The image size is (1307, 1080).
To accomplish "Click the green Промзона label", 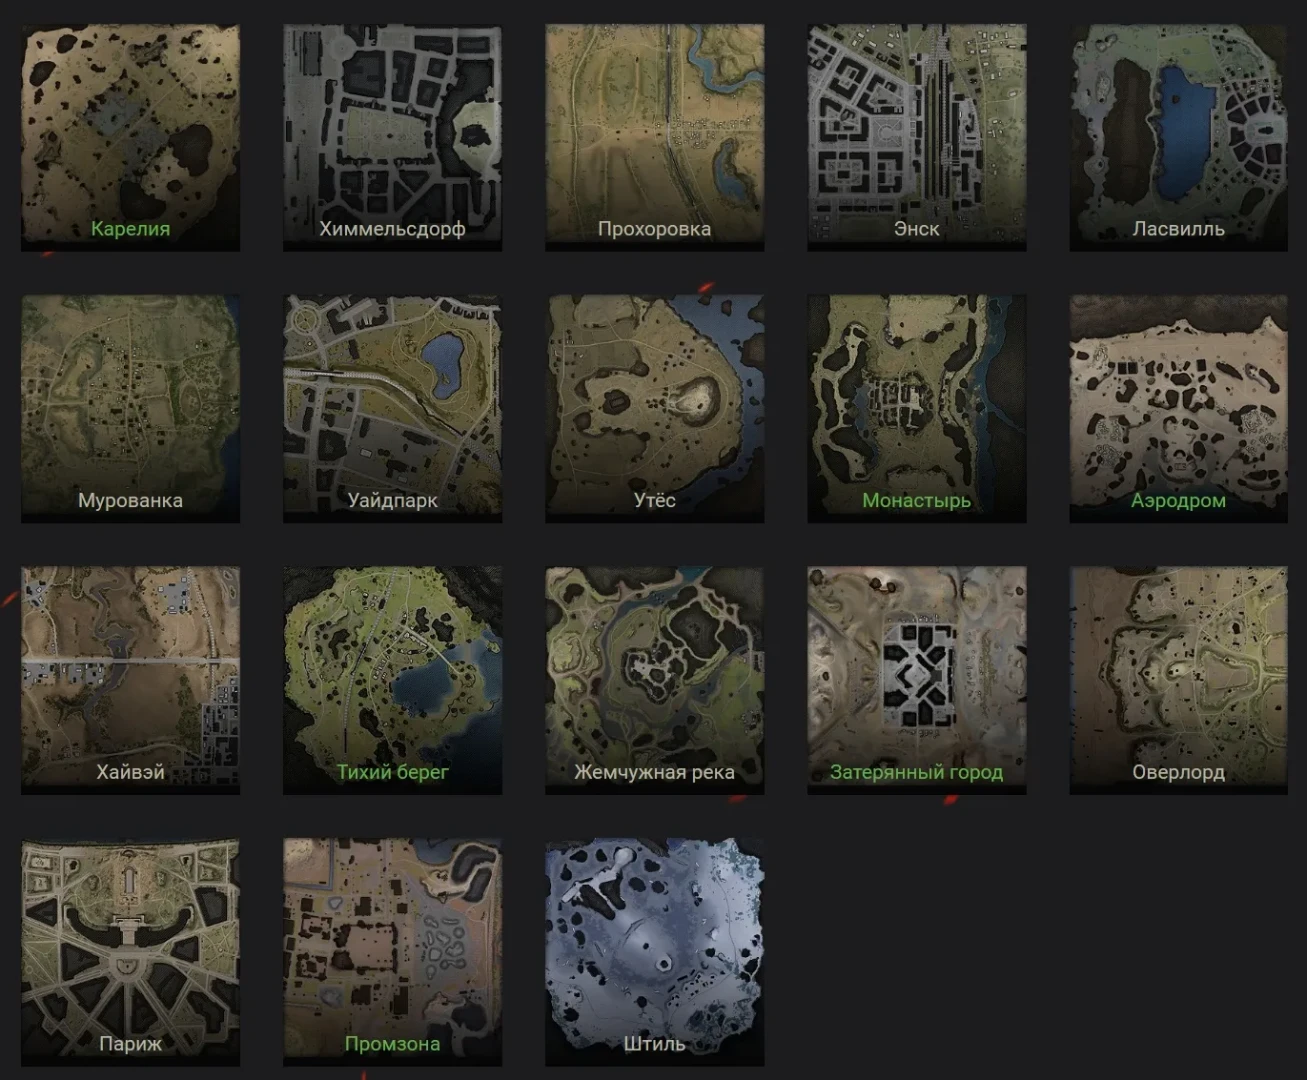I will point(392,1044).
